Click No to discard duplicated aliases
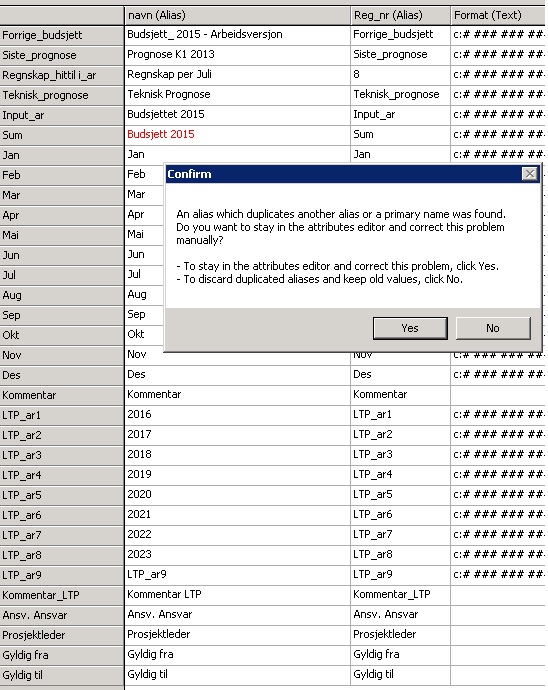 [x=493, y=328]
